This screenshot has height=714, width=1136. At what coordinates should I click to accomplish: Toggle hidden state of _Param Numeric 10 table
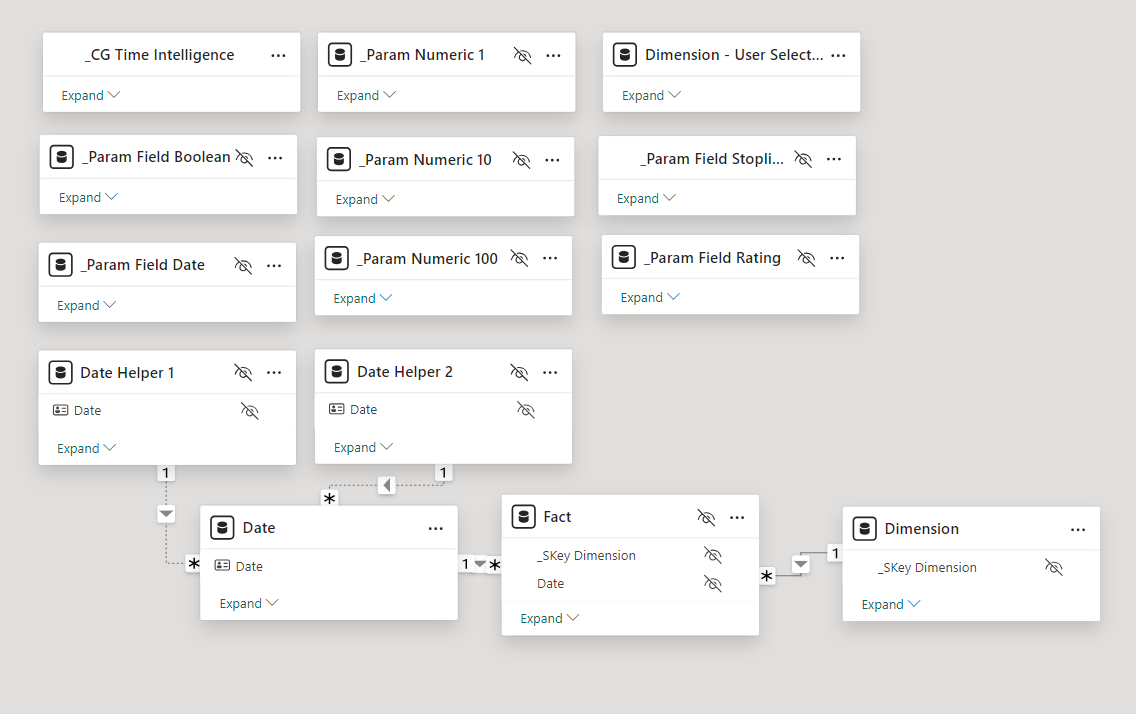point(521,160)
